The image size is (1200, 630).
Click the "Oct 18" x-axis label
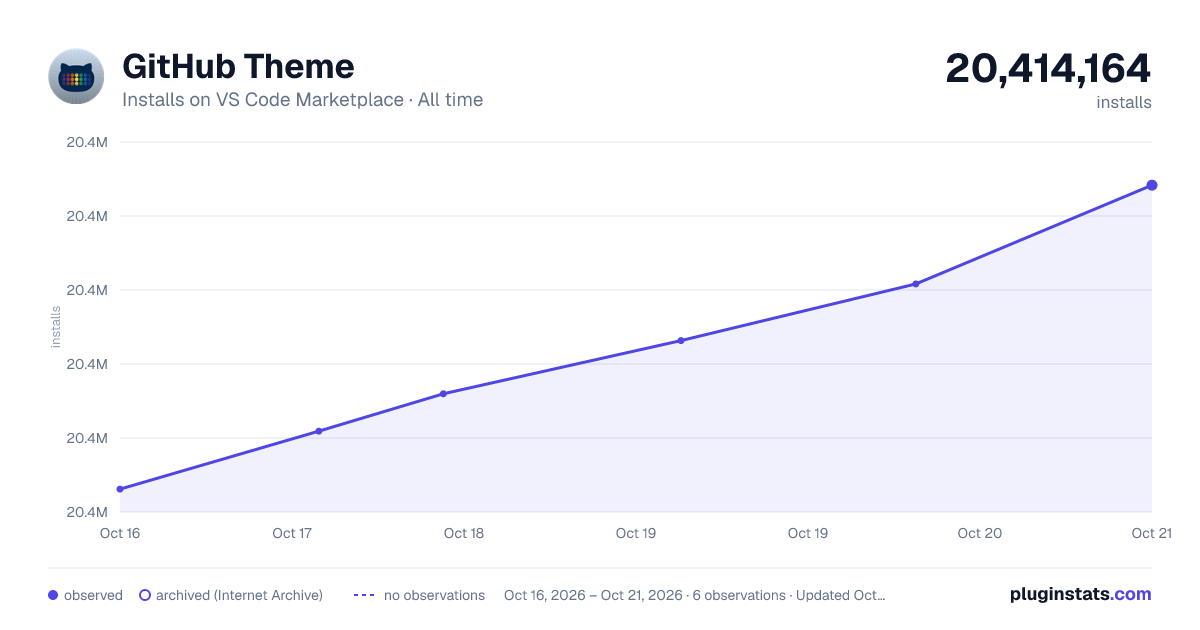coord(464,533)
